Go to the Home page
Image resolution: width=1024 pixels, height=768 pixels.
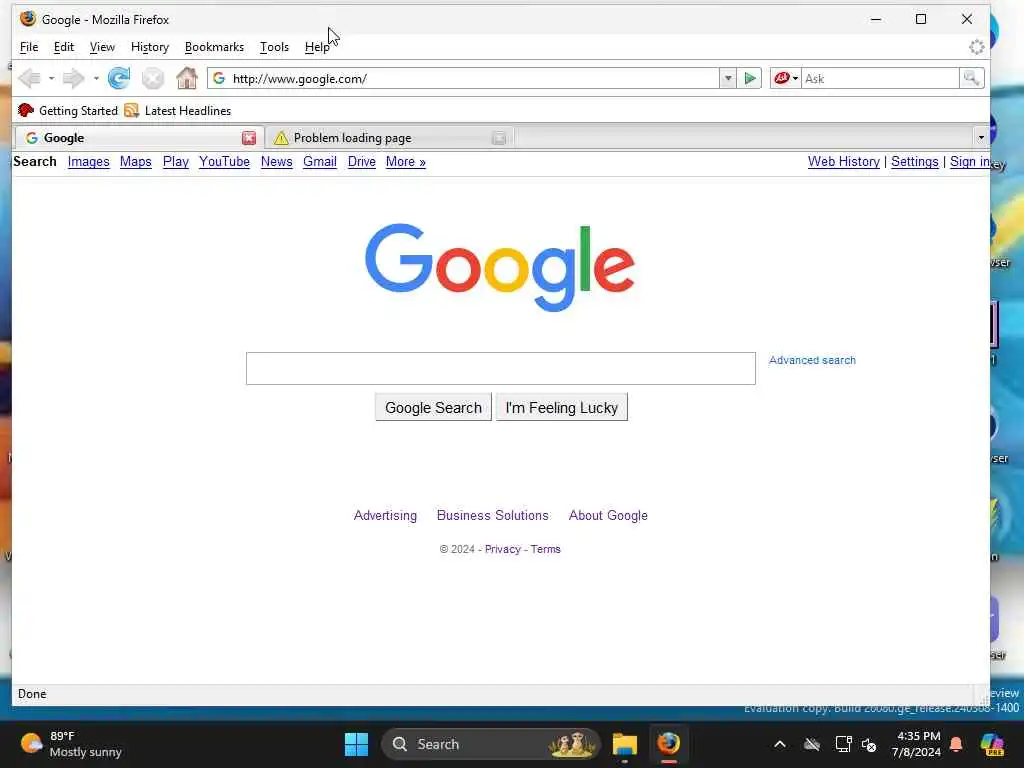pyautogui.click(x=187, y=78)
